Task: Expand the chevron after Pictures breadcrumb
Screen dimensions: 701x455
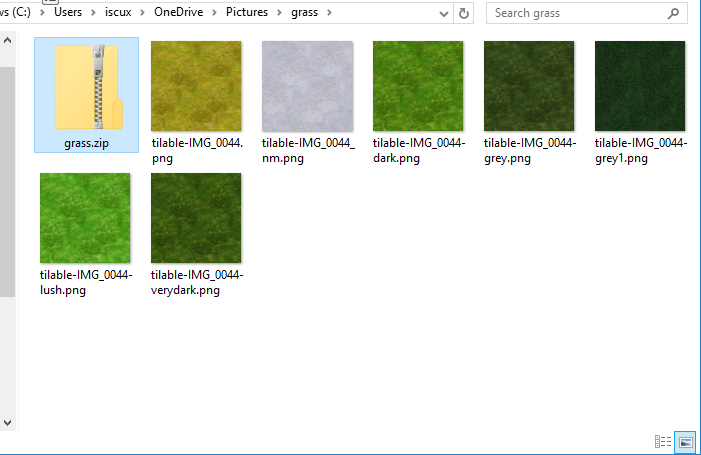Action: click(279, 13)
